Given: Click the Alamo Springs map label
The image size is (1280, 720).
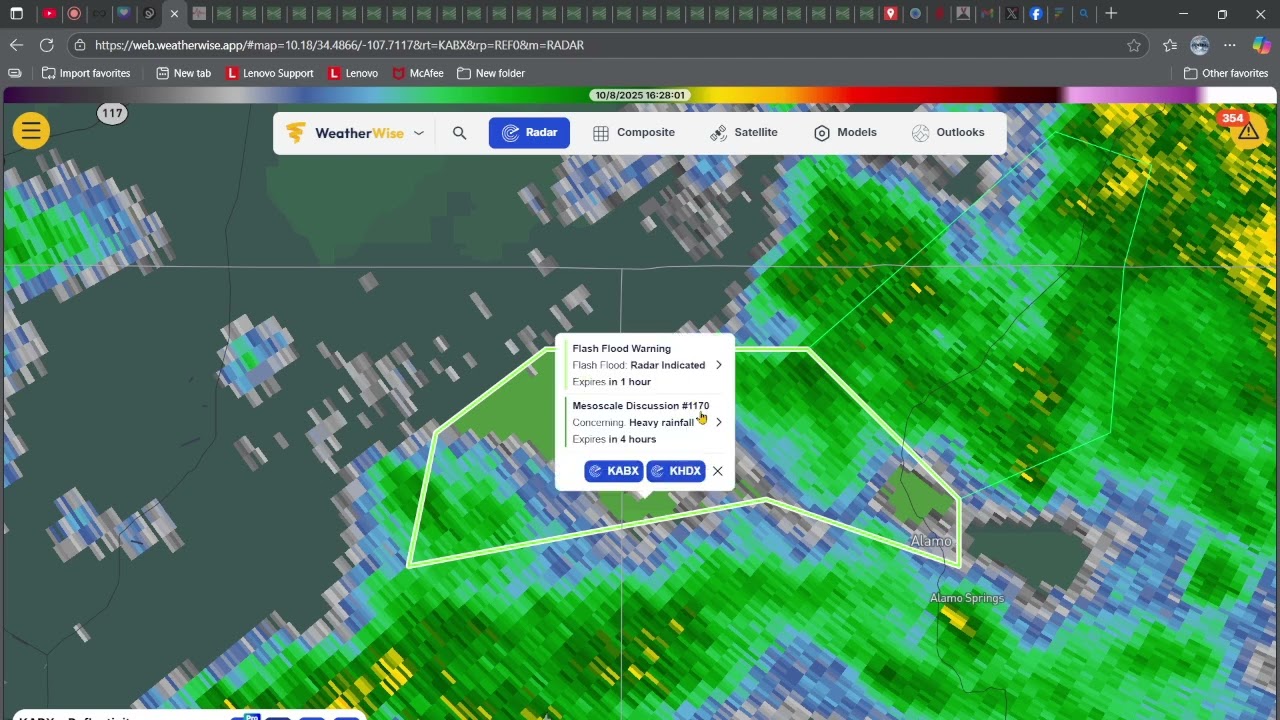Looking at the screenshot, I should pyautogui.click(x=967, y=598).
